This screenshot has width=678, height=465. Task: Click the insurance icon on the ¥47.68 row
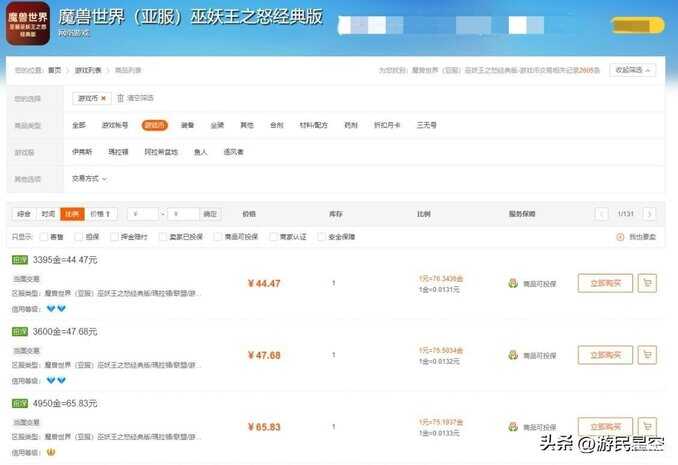513,355
